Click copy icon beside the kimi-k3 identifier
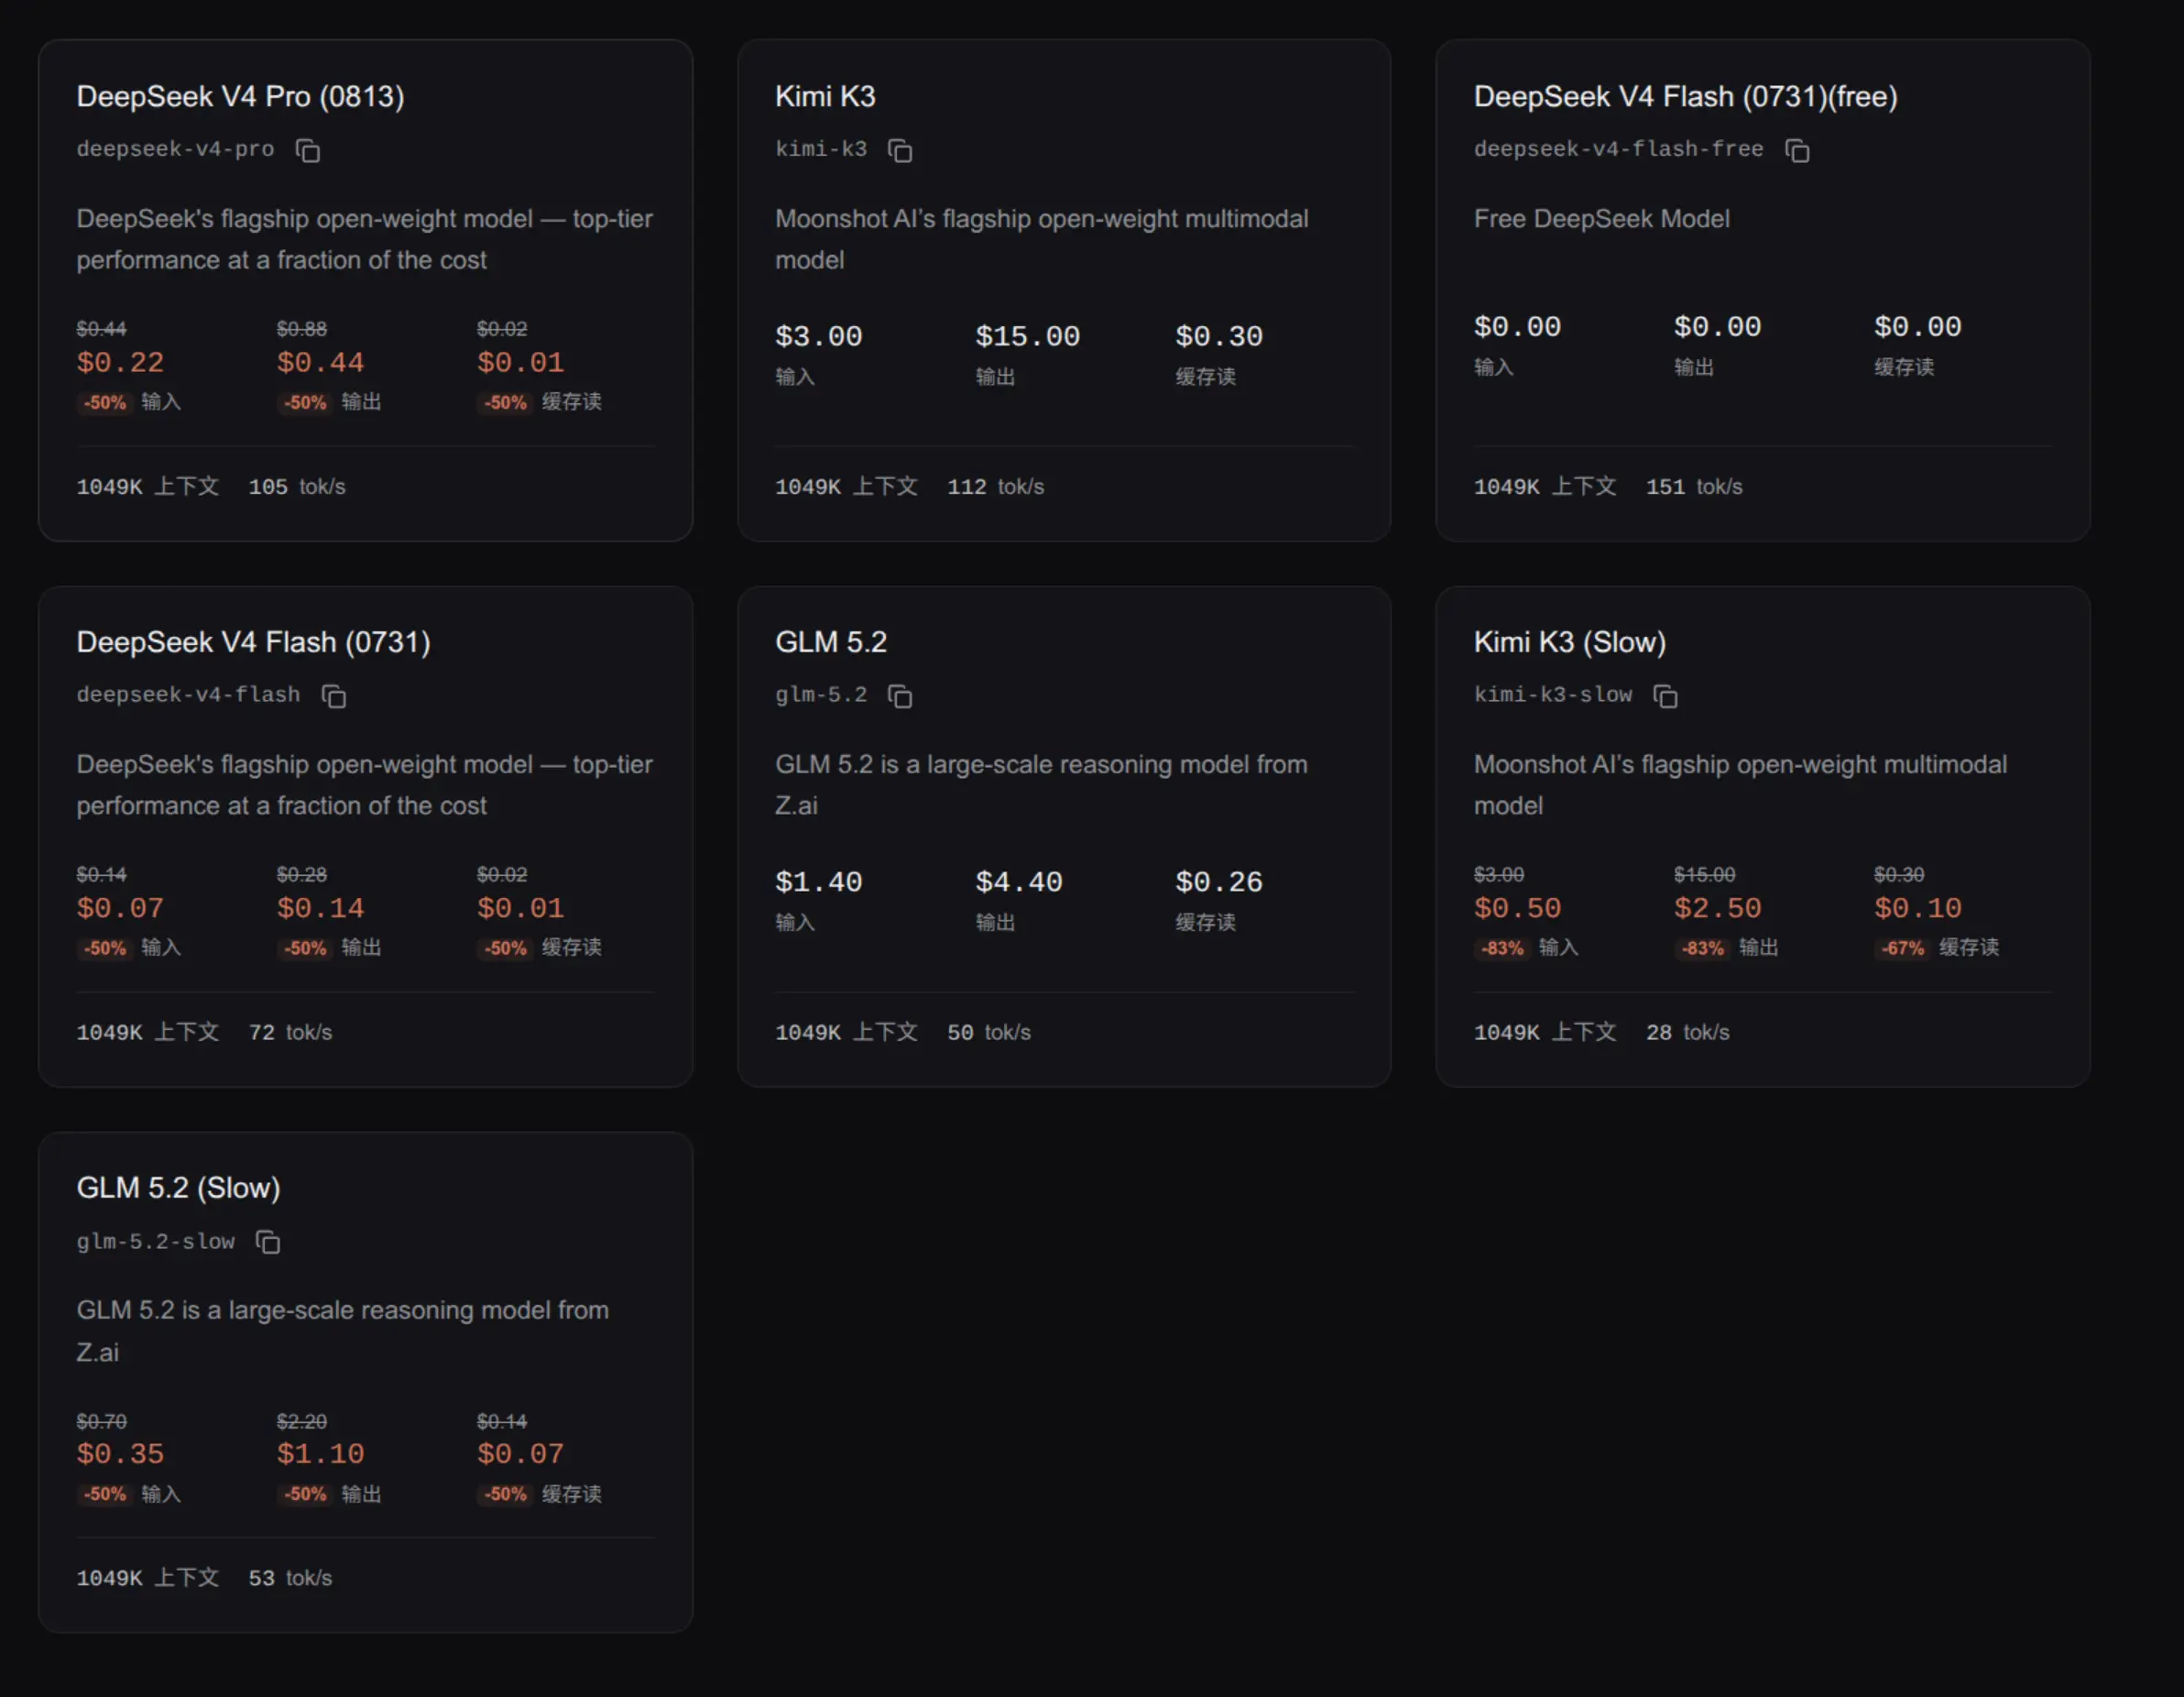 [x=900, y=150]
